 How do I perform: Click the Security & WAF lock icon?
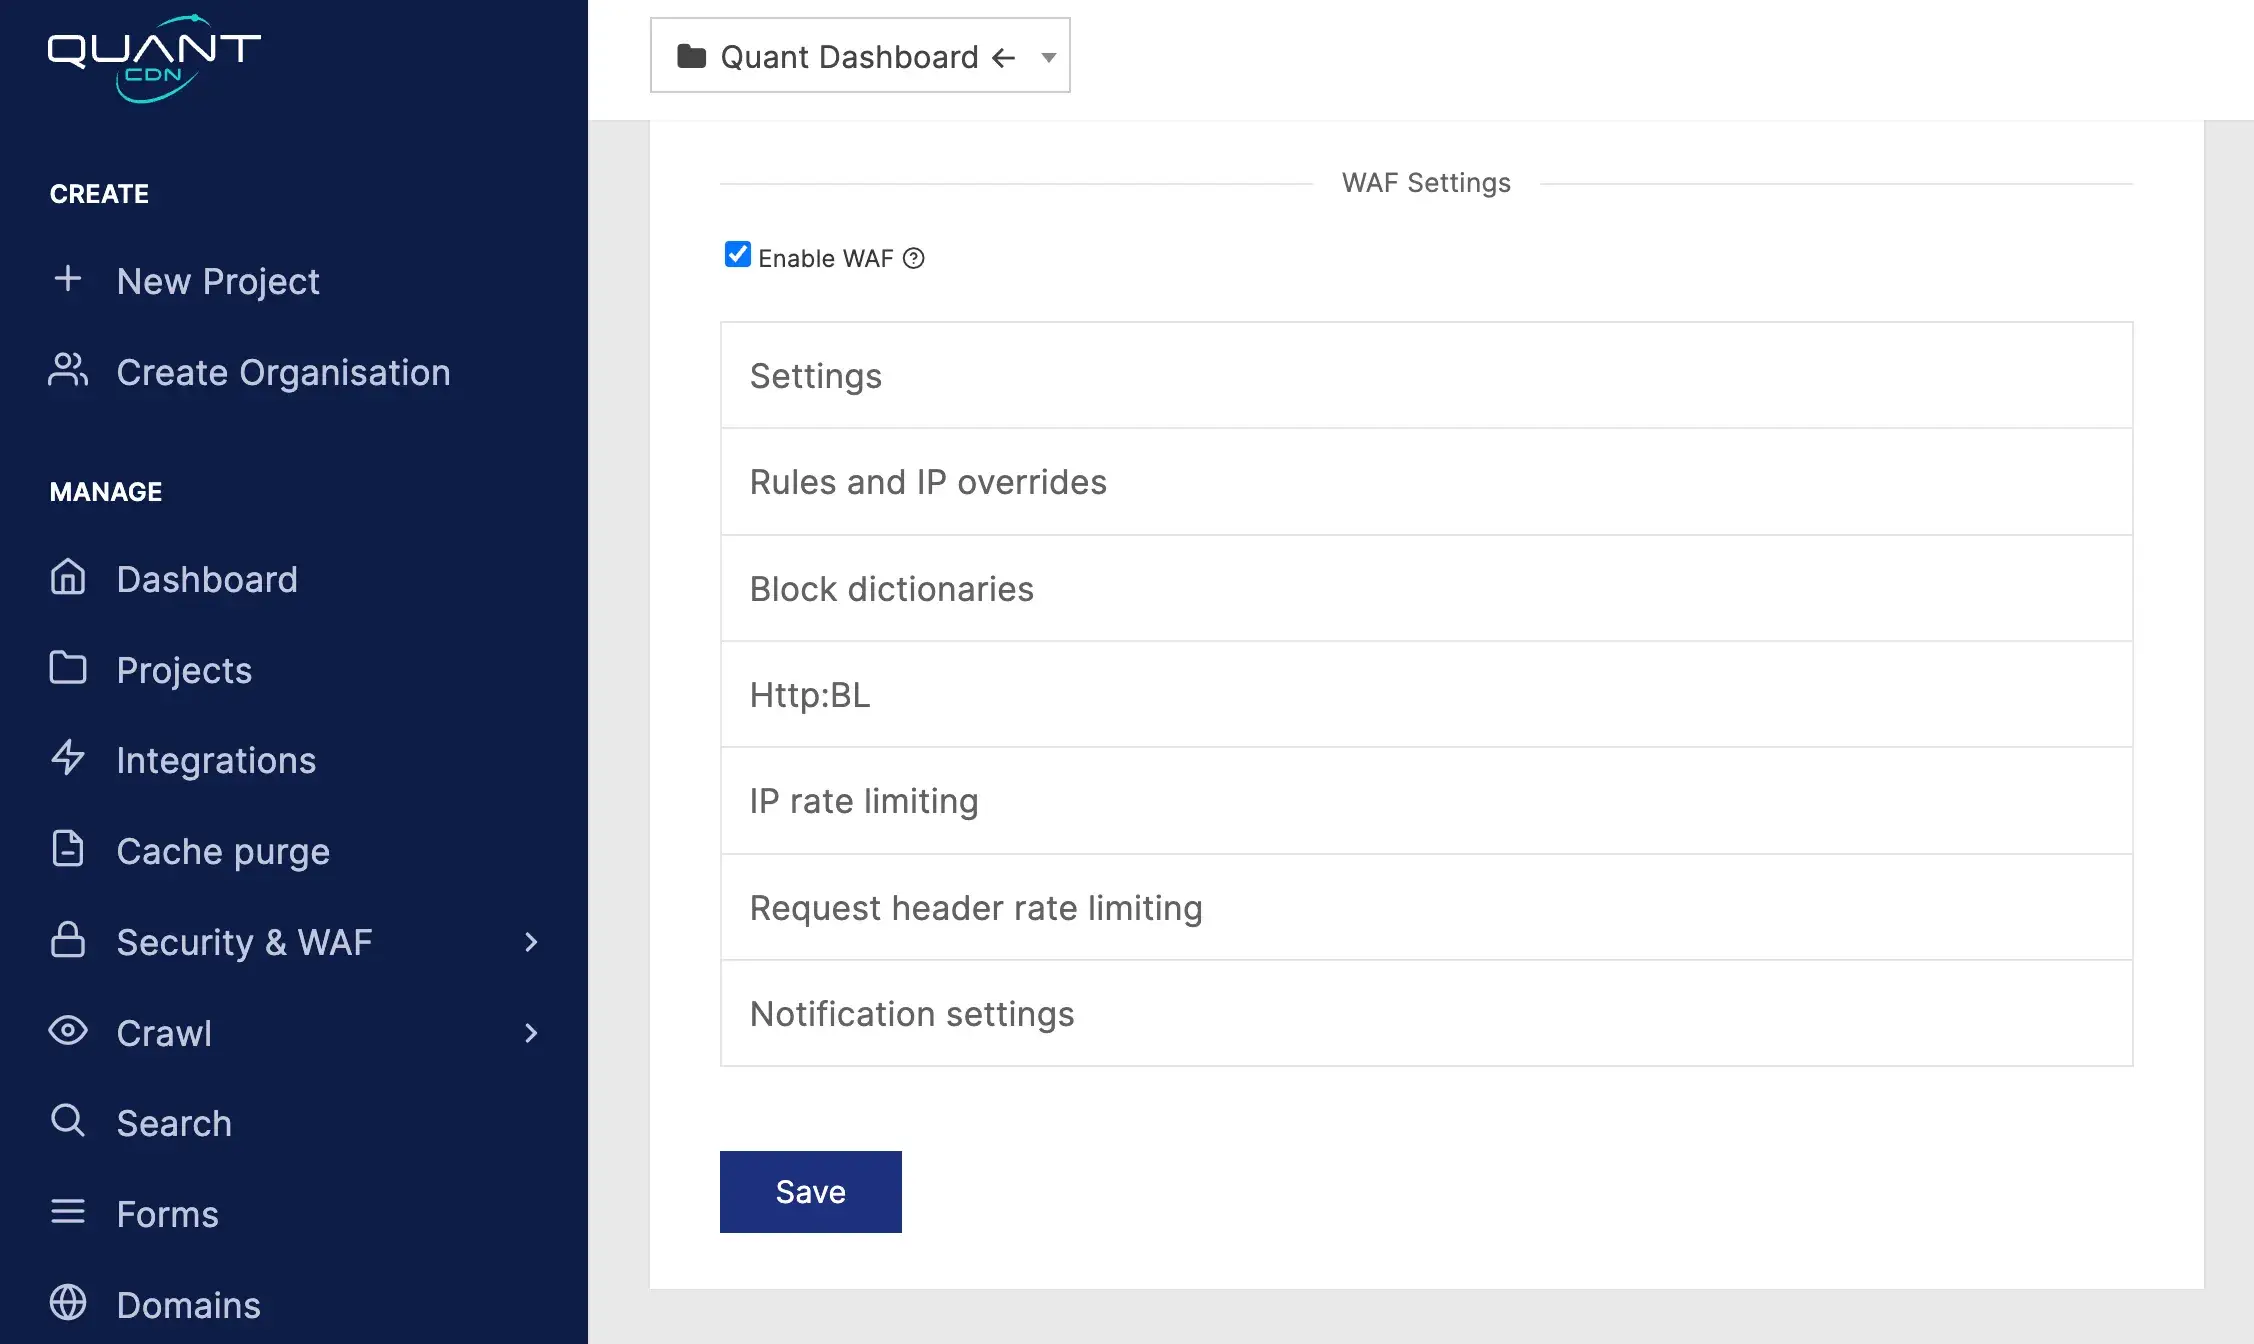(x=67, y=941)
